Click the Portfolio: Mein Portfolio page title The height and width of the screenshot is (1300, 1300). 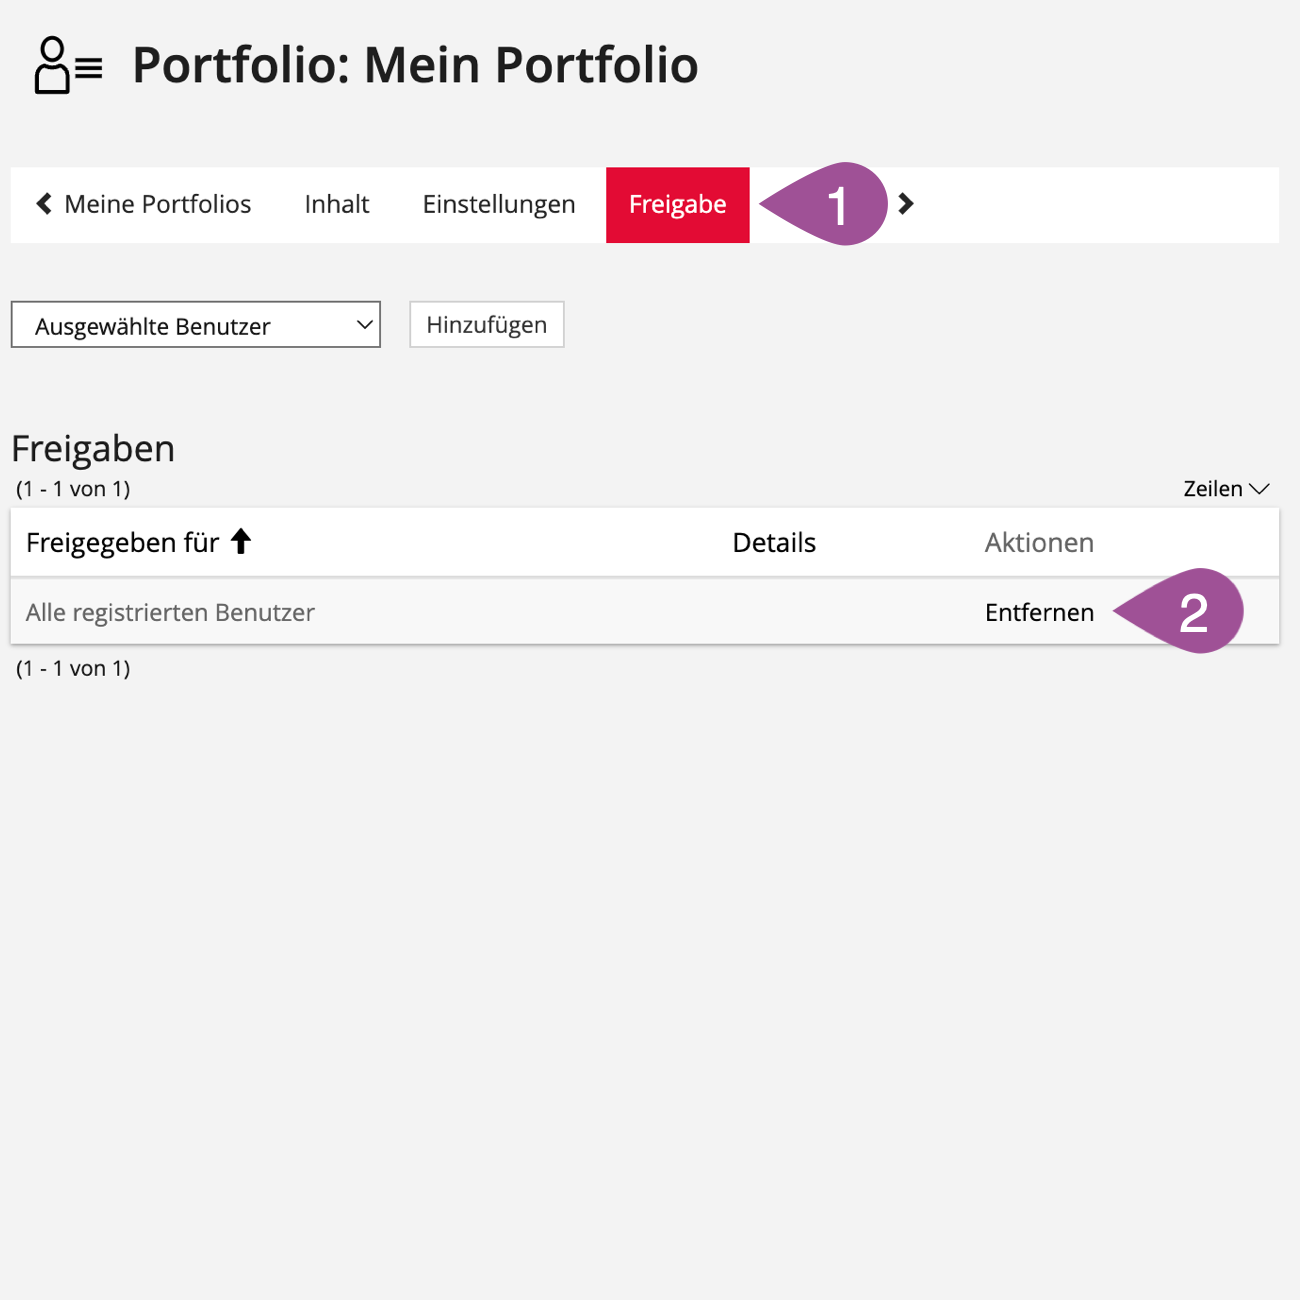415,65
